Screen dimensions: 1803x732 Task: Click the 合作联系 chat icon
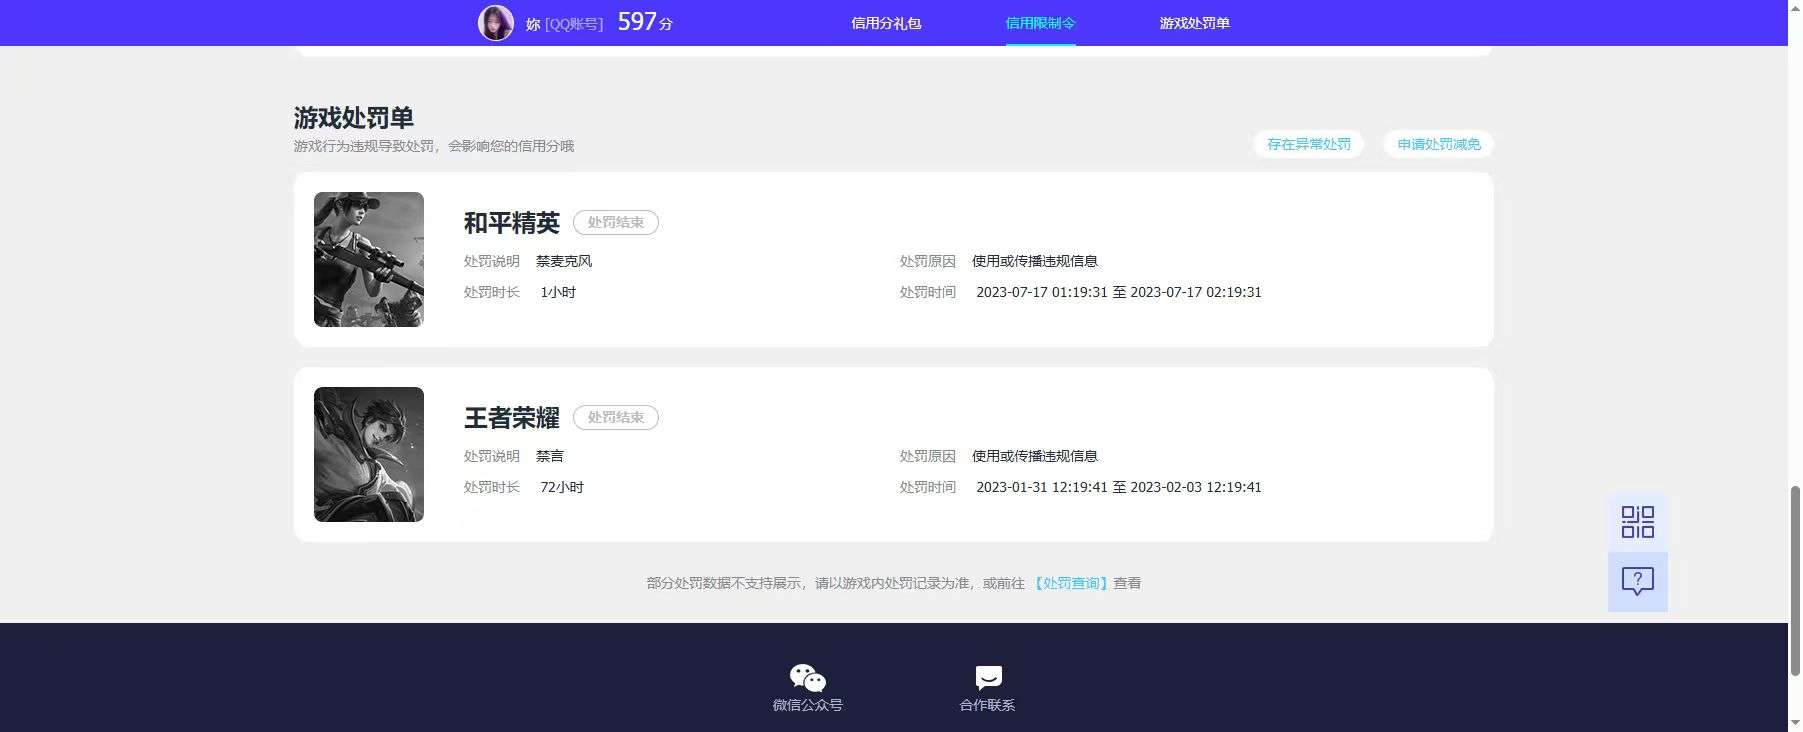point(988,677)
